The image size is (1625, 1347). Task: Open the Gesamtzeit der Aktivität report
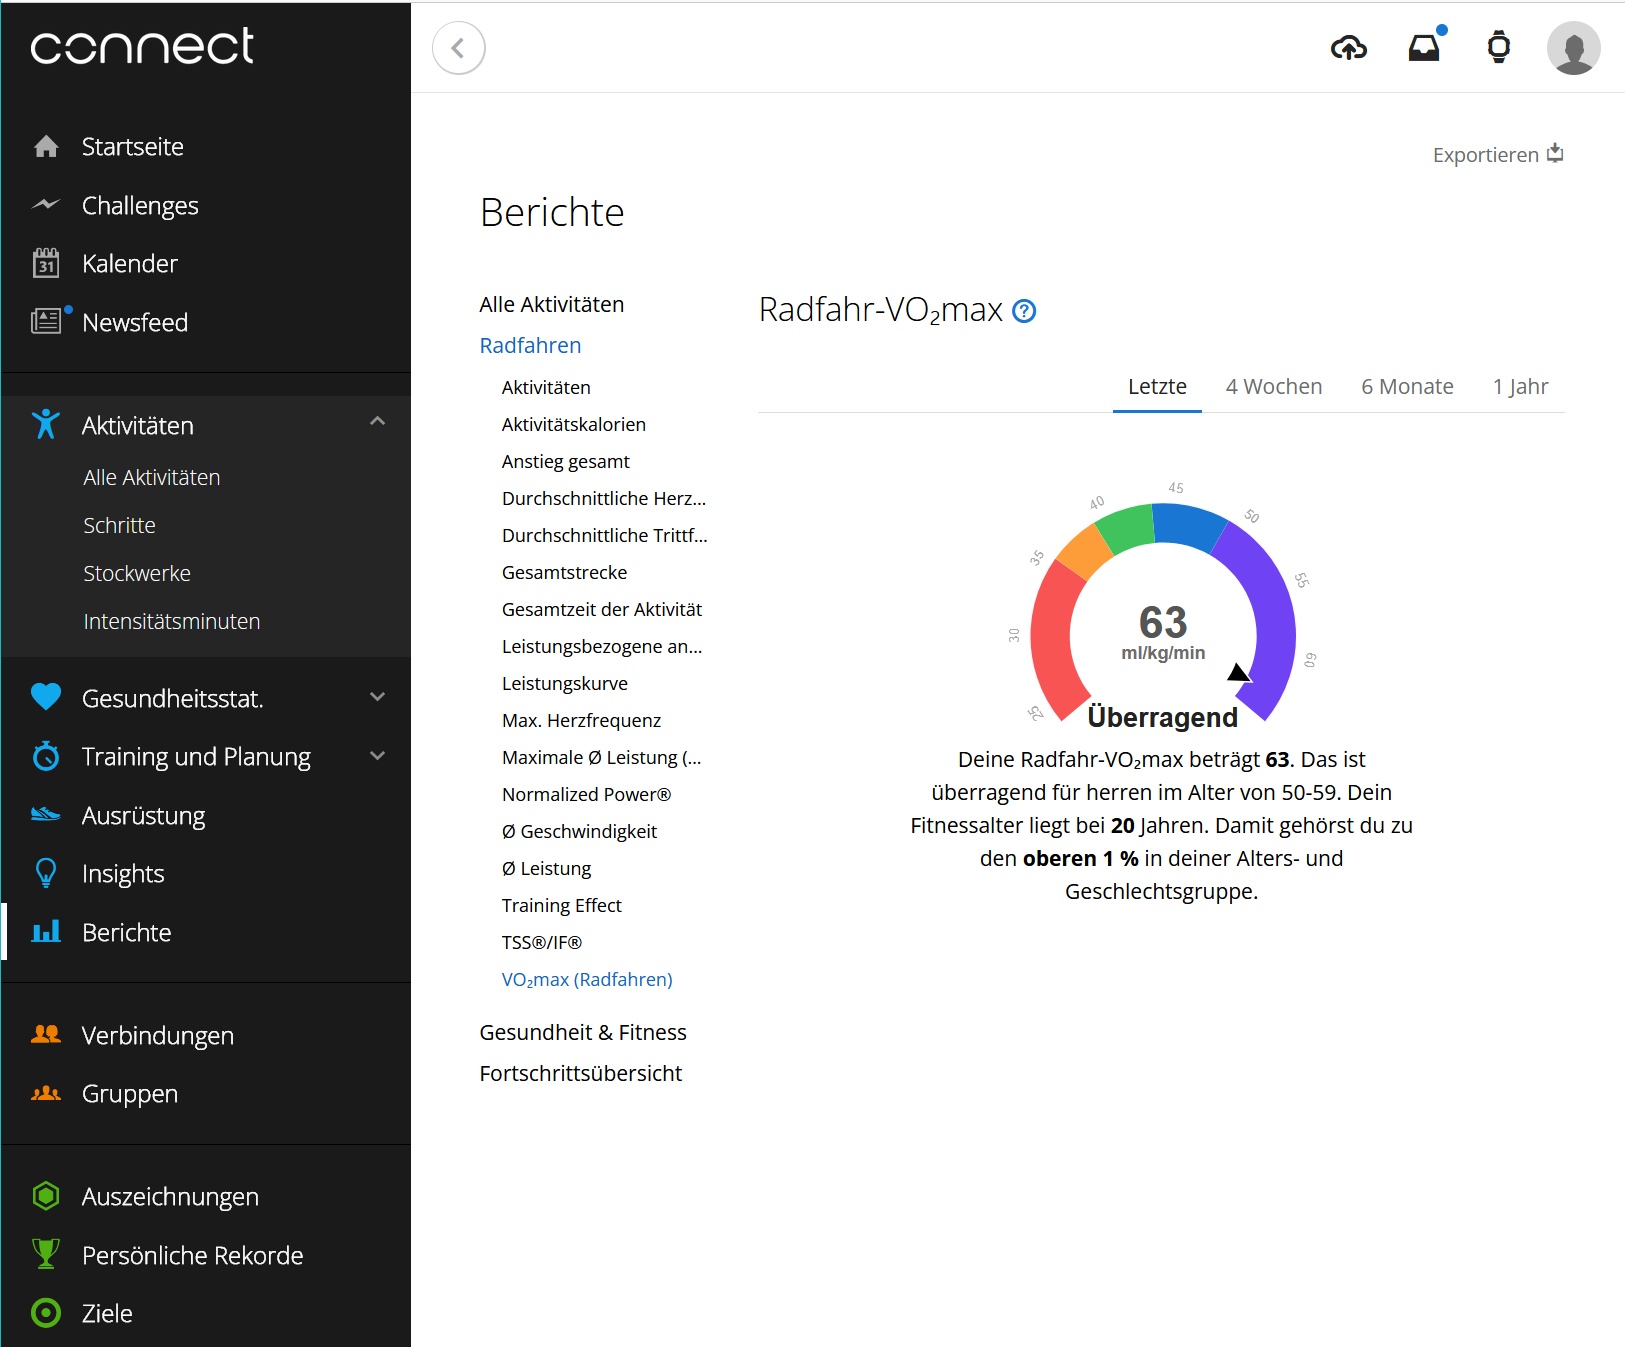pyautogui.click(x=602, y=609)
